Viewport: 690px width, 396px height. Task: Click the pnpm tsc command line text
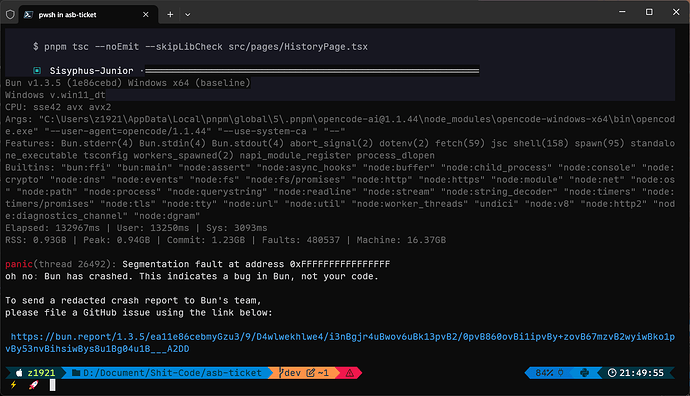[x=200, y=47]
